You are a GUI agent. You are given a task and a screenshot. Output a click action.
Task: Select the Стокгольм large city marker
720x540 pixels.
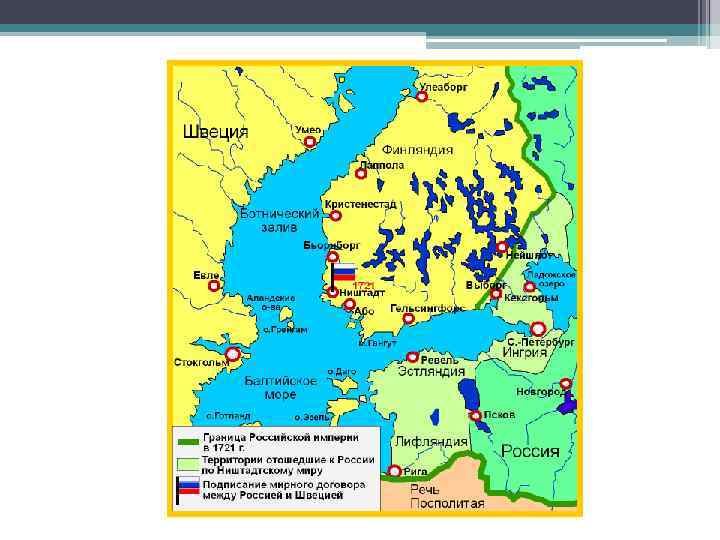pos(233,354)
